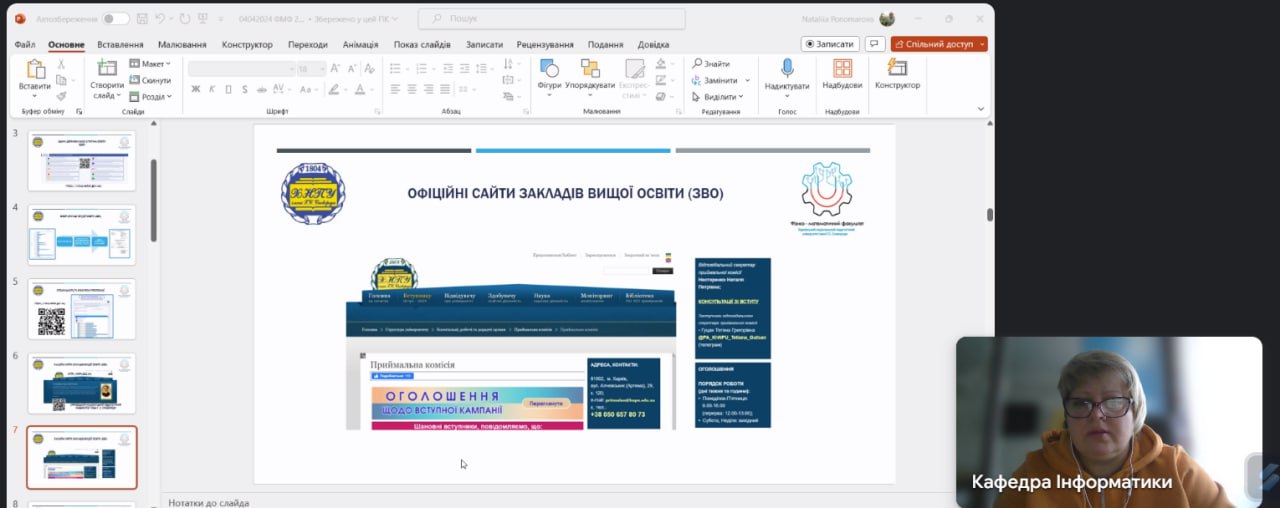Switch to the Показ слайдів tab
Screen dimensions: 1280x508
point(422,44)
